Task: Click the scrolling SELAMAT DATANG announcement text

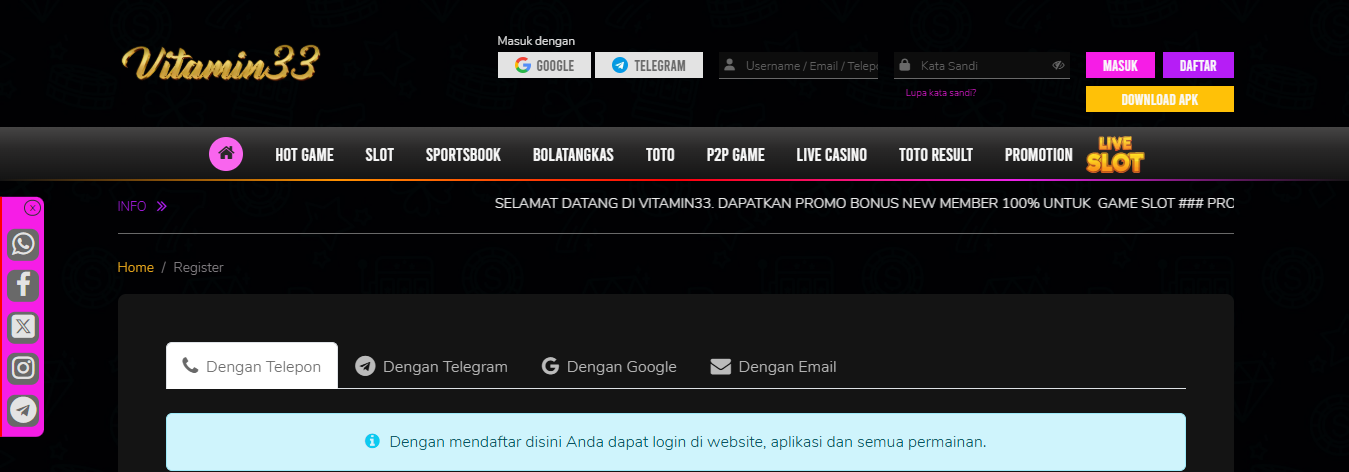Action: click(864, 203)
